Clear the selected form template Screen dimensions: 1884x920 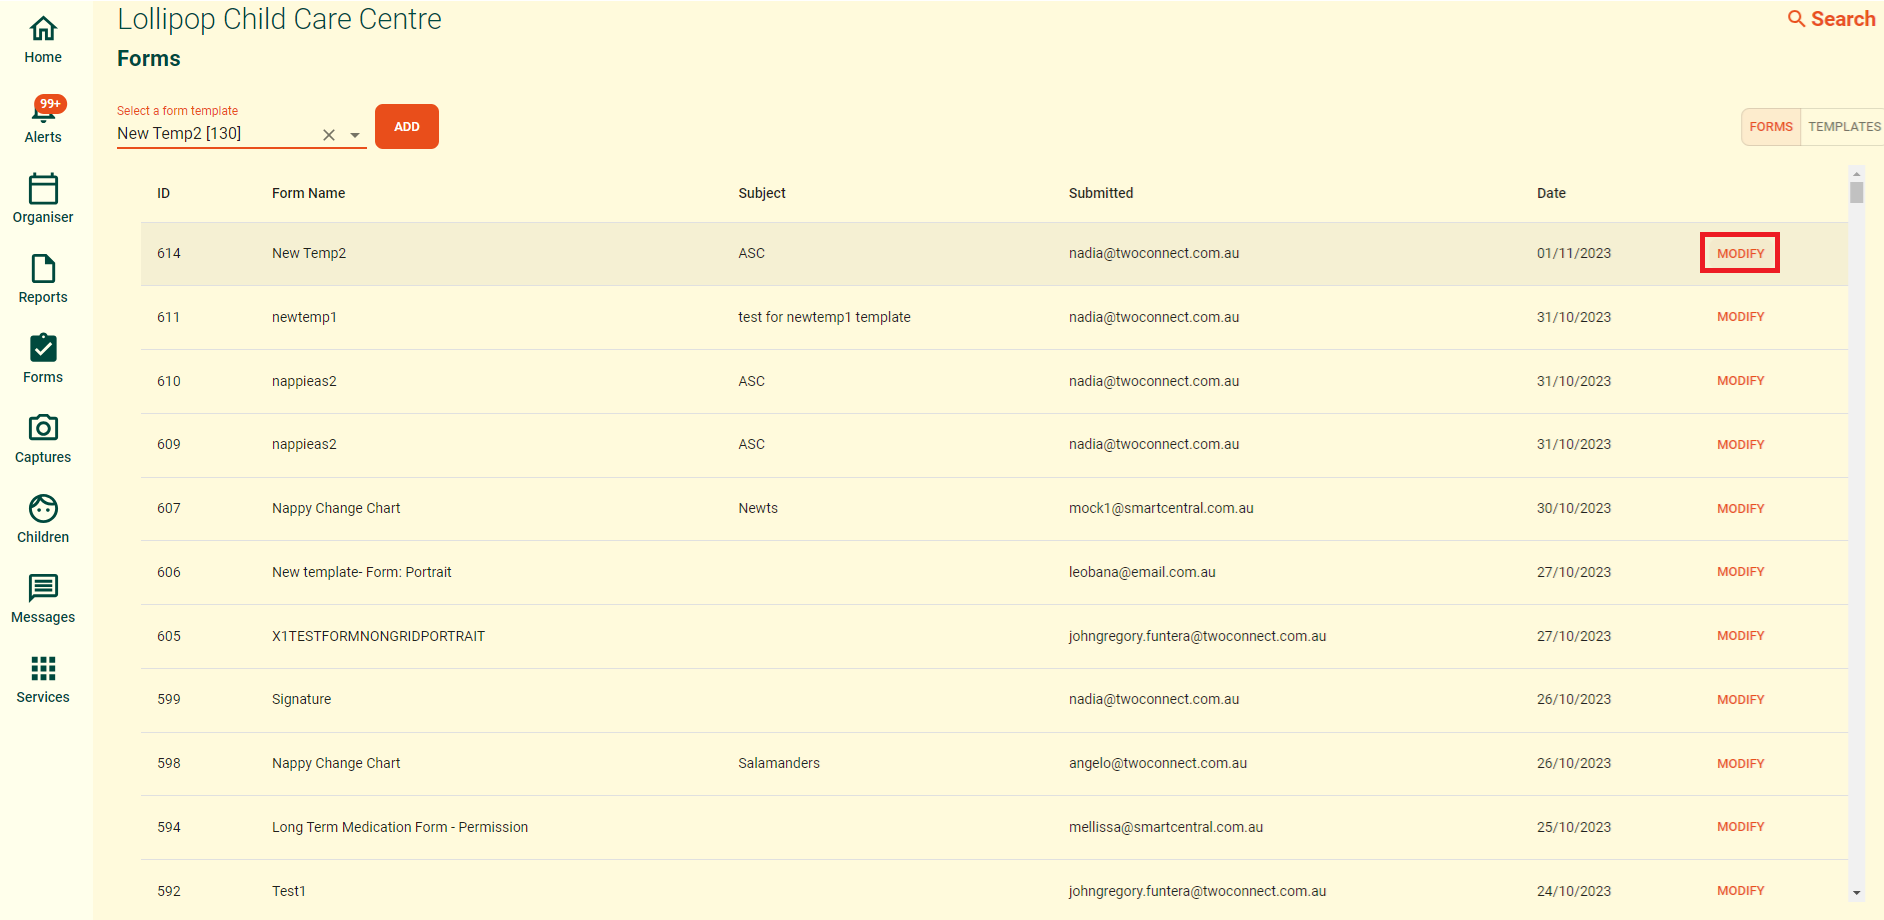[x=329, y=135]
